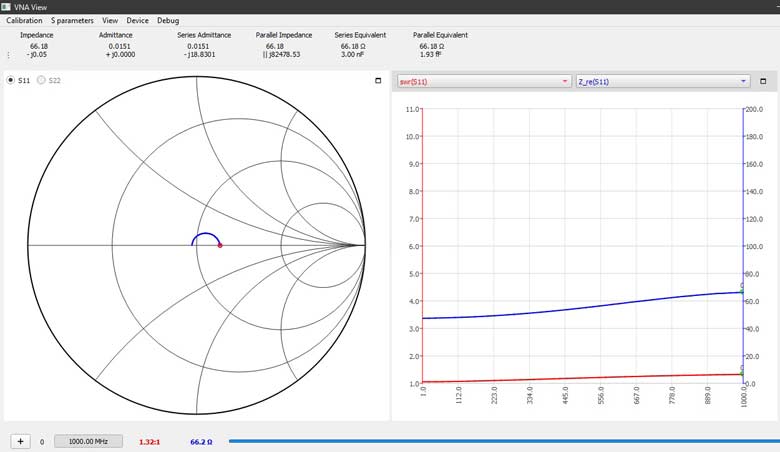The height and width of the screenshot is (452, 780).
Task: Click the Parallel Impedance label
Action: (284, 35)
